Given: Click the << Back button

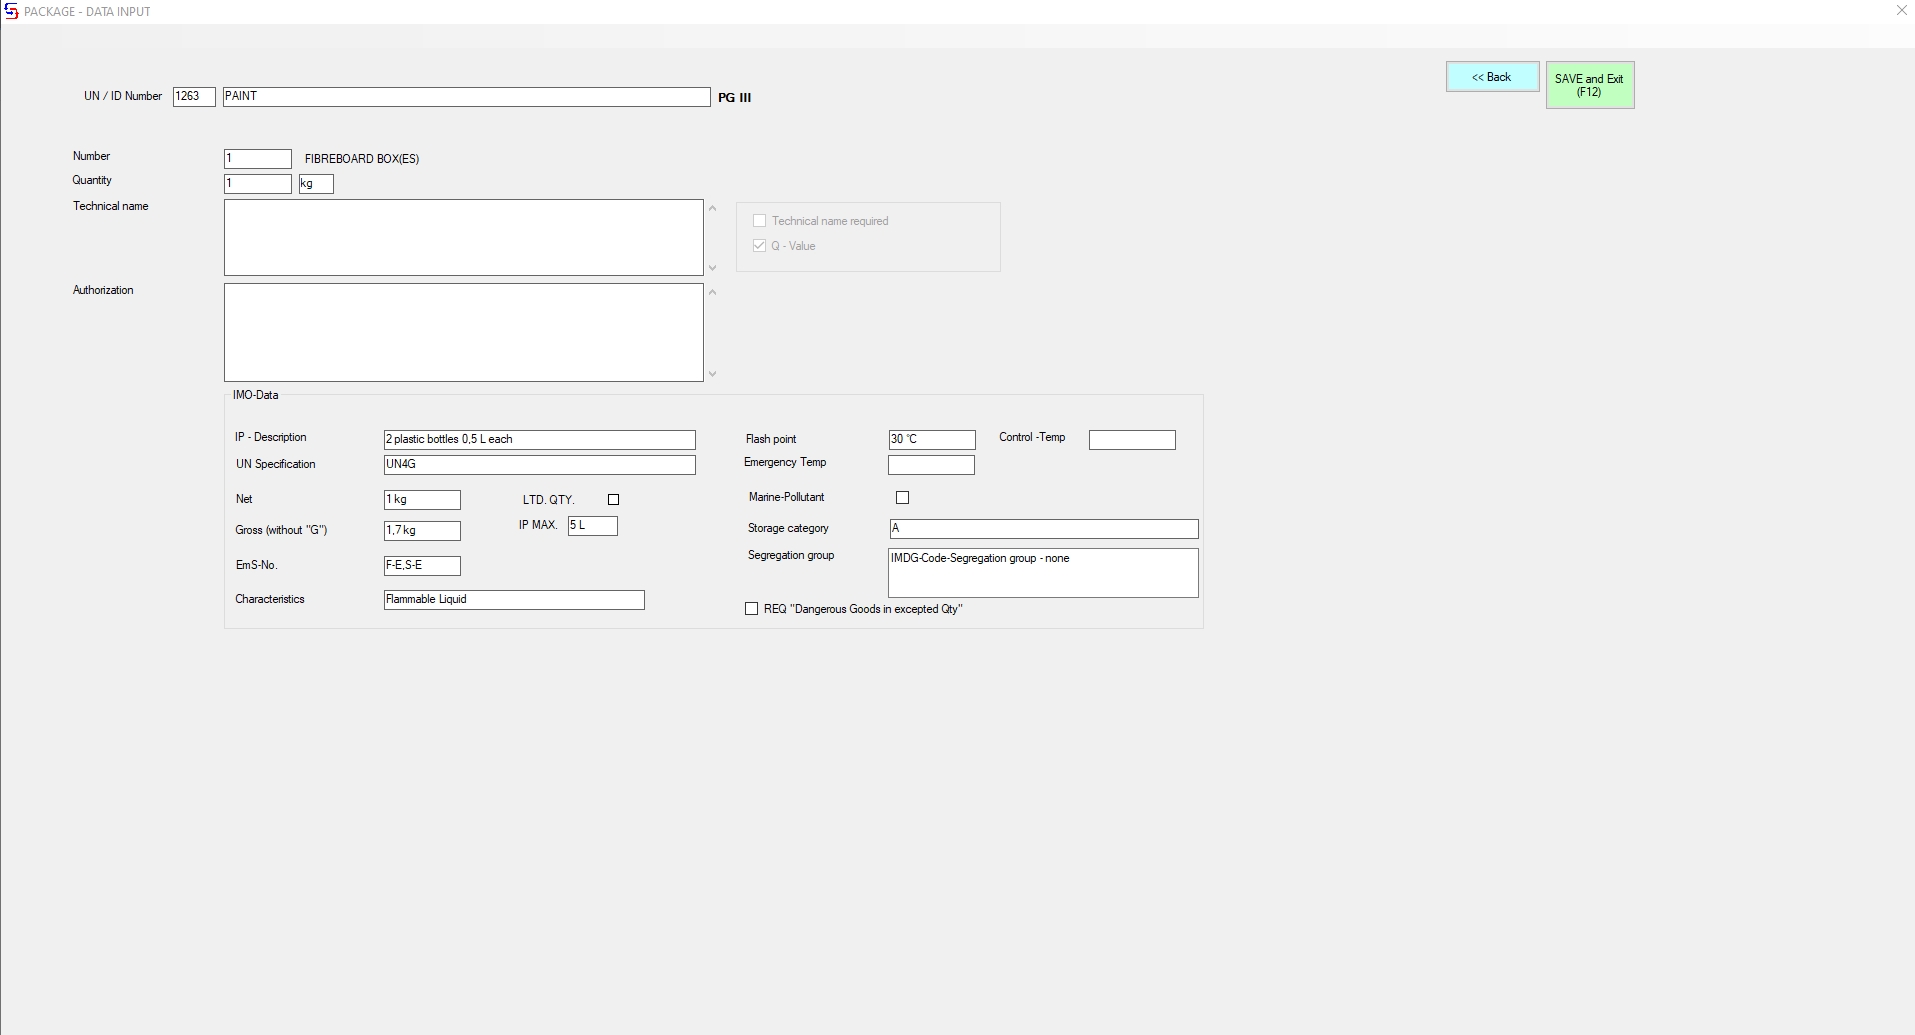Looking at the screenshot, I should 1491,77.
